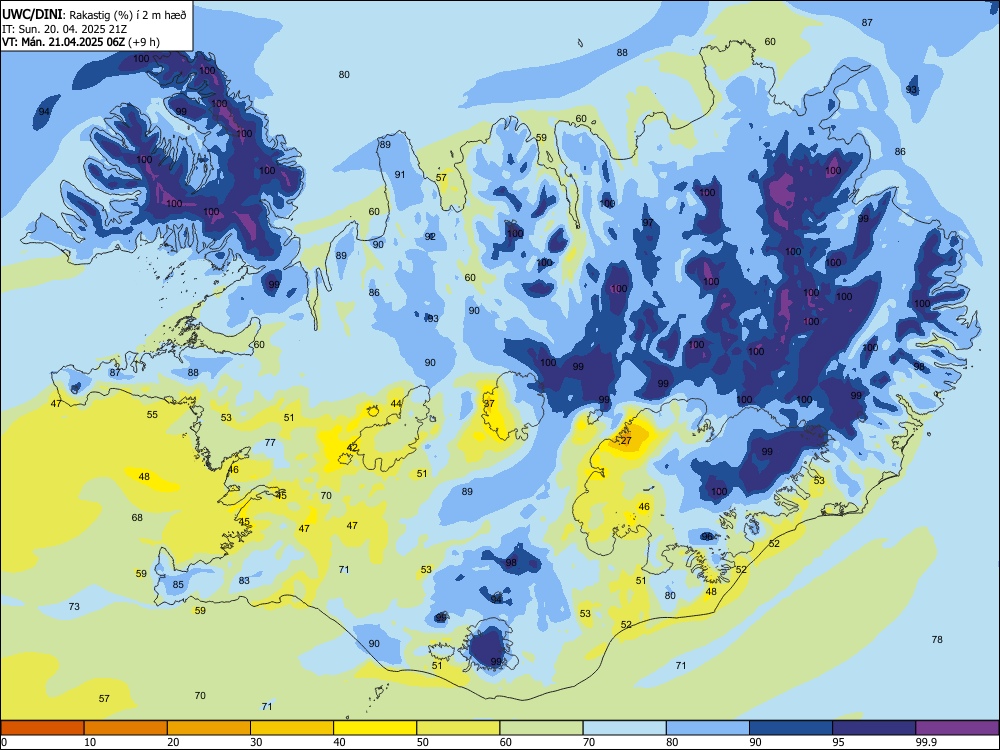Viewport: 1000px width, 750px height.
Task: Click the "30" legend tick label
Action: pos(256,742)
